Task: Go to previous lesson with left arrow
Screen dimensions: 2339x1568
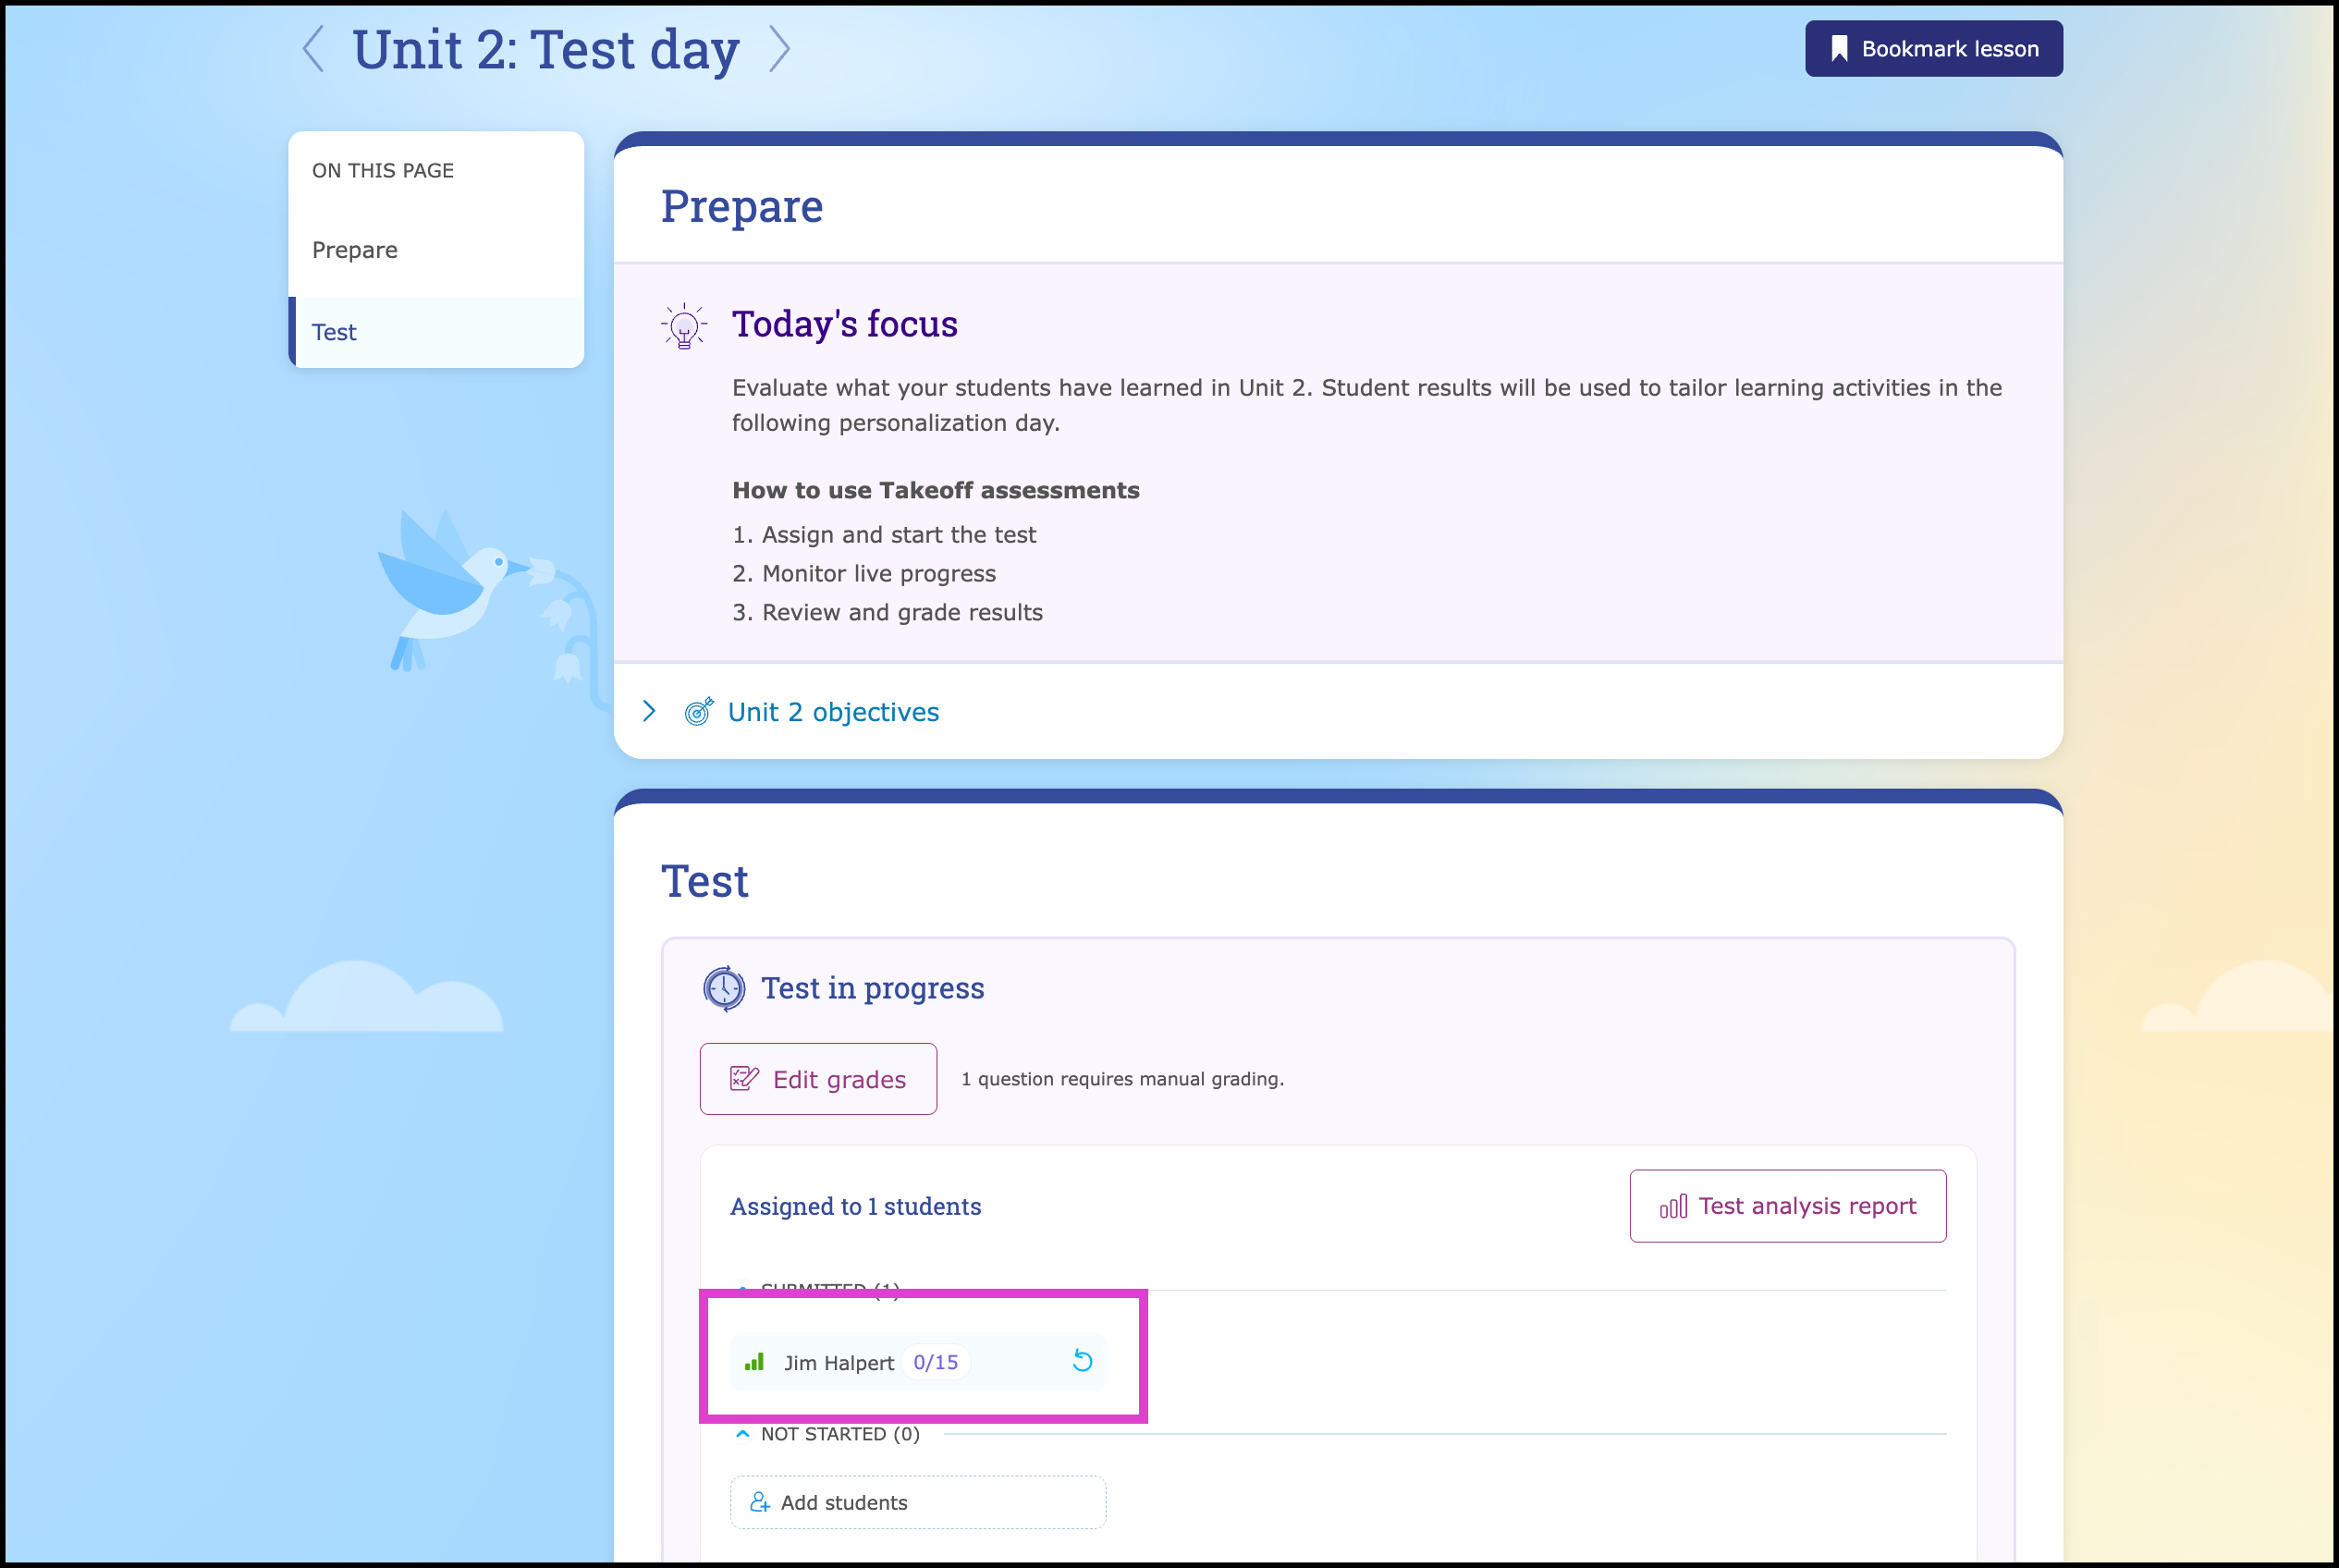Action: tap(313, 49)
